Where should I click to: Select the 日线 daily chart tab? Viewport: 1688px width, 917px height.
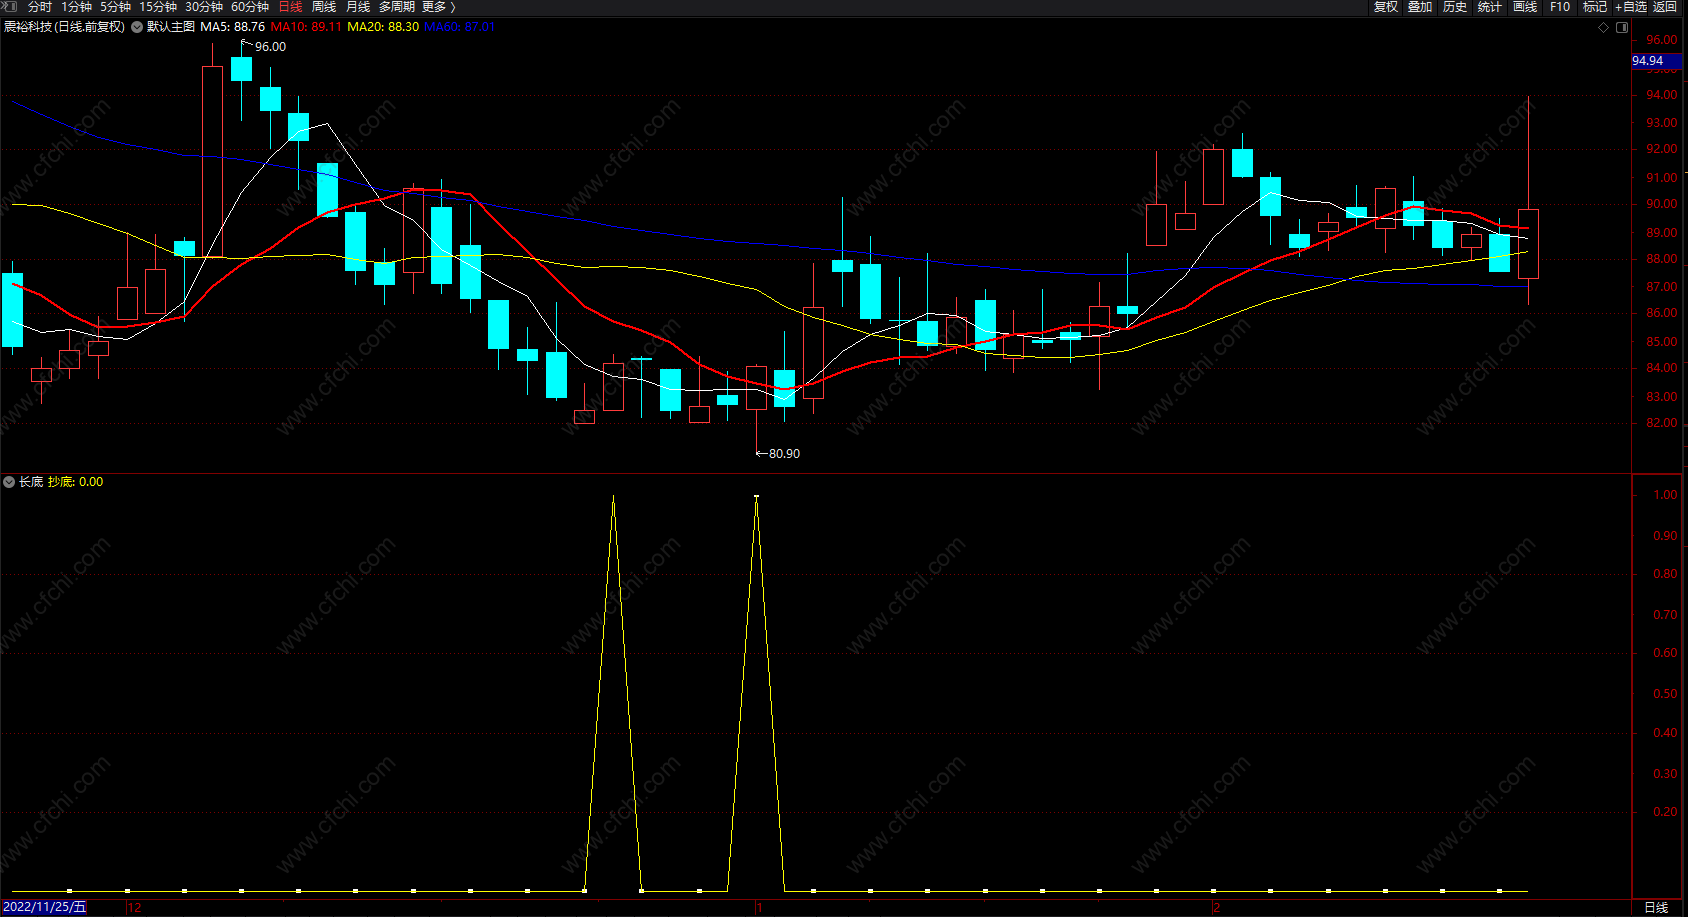pyautogui.click(x=290, y=7)
